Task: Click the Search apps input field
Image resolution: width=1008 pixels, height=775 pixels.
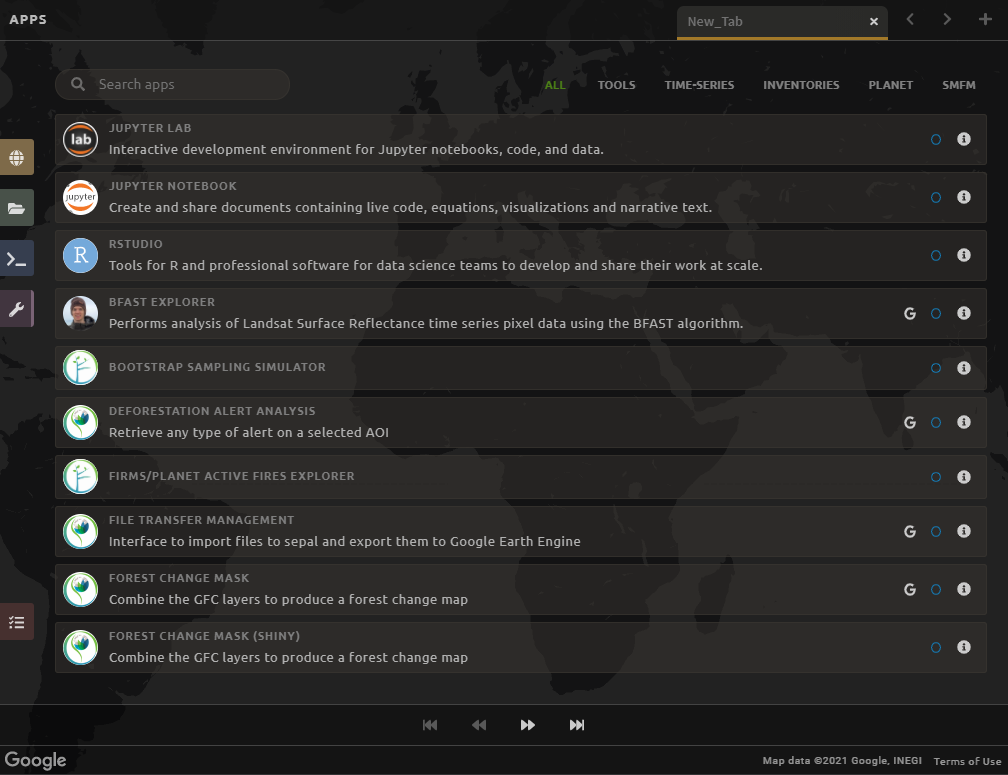Action: [185, 85]
